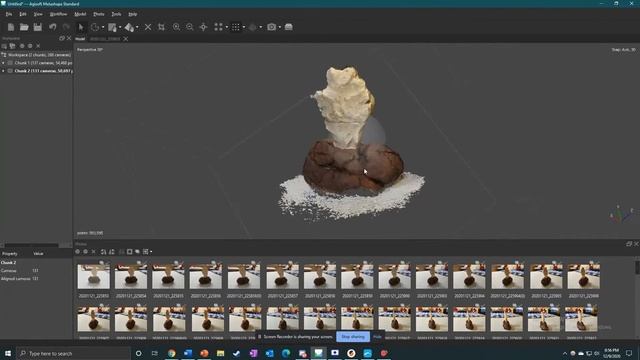Open Chrome from the taskbar
Viewport: 640px width, 360px height.
coord(171,353)
